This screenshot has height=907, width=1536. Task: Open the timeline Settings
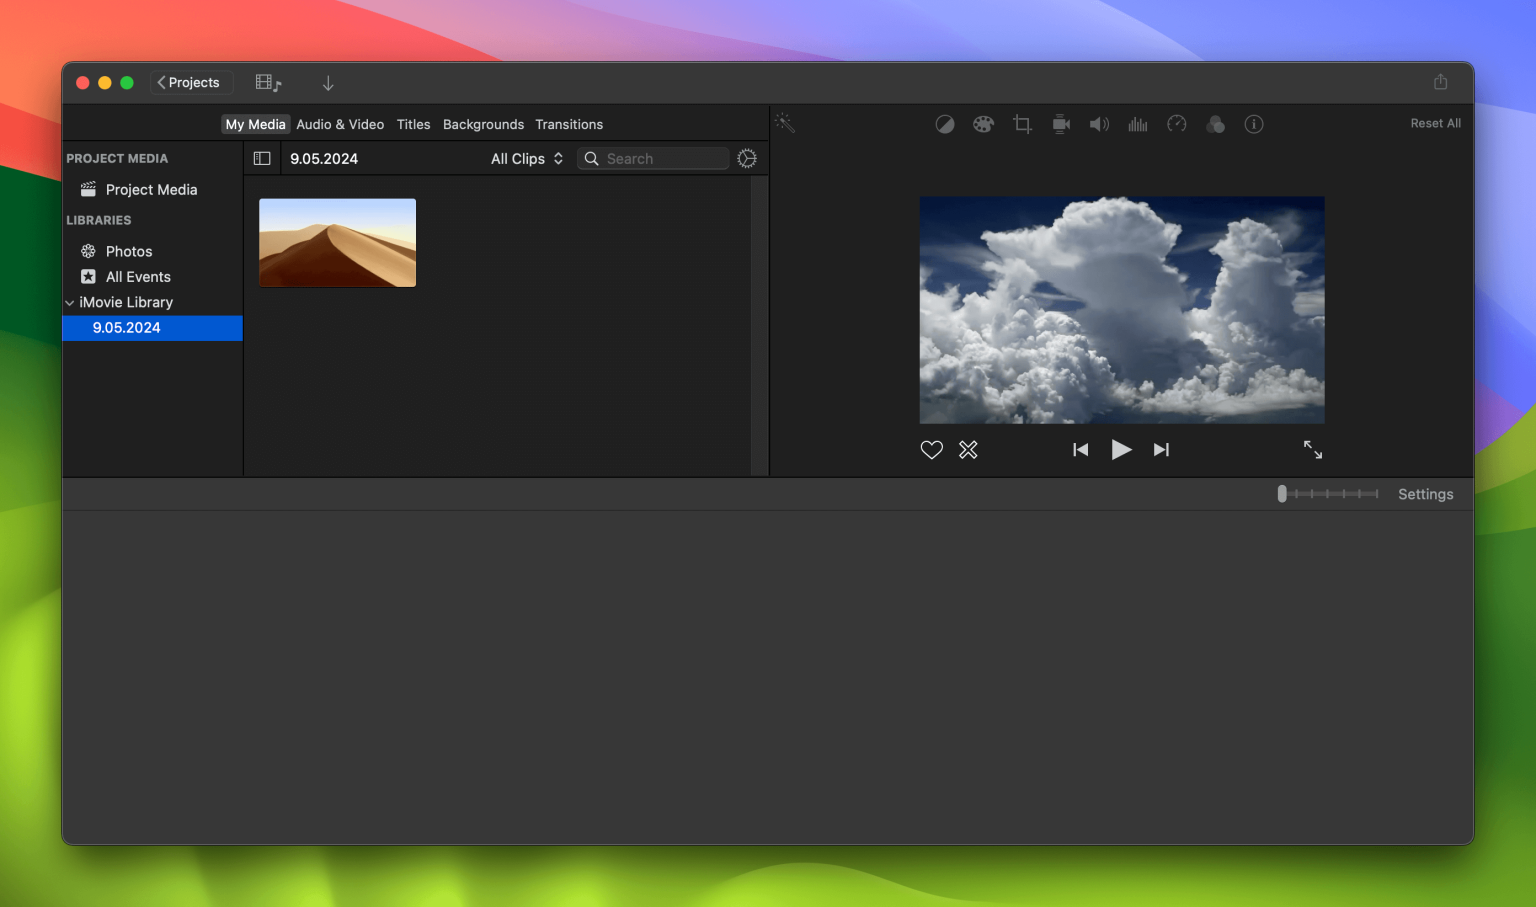point(1425,493)
